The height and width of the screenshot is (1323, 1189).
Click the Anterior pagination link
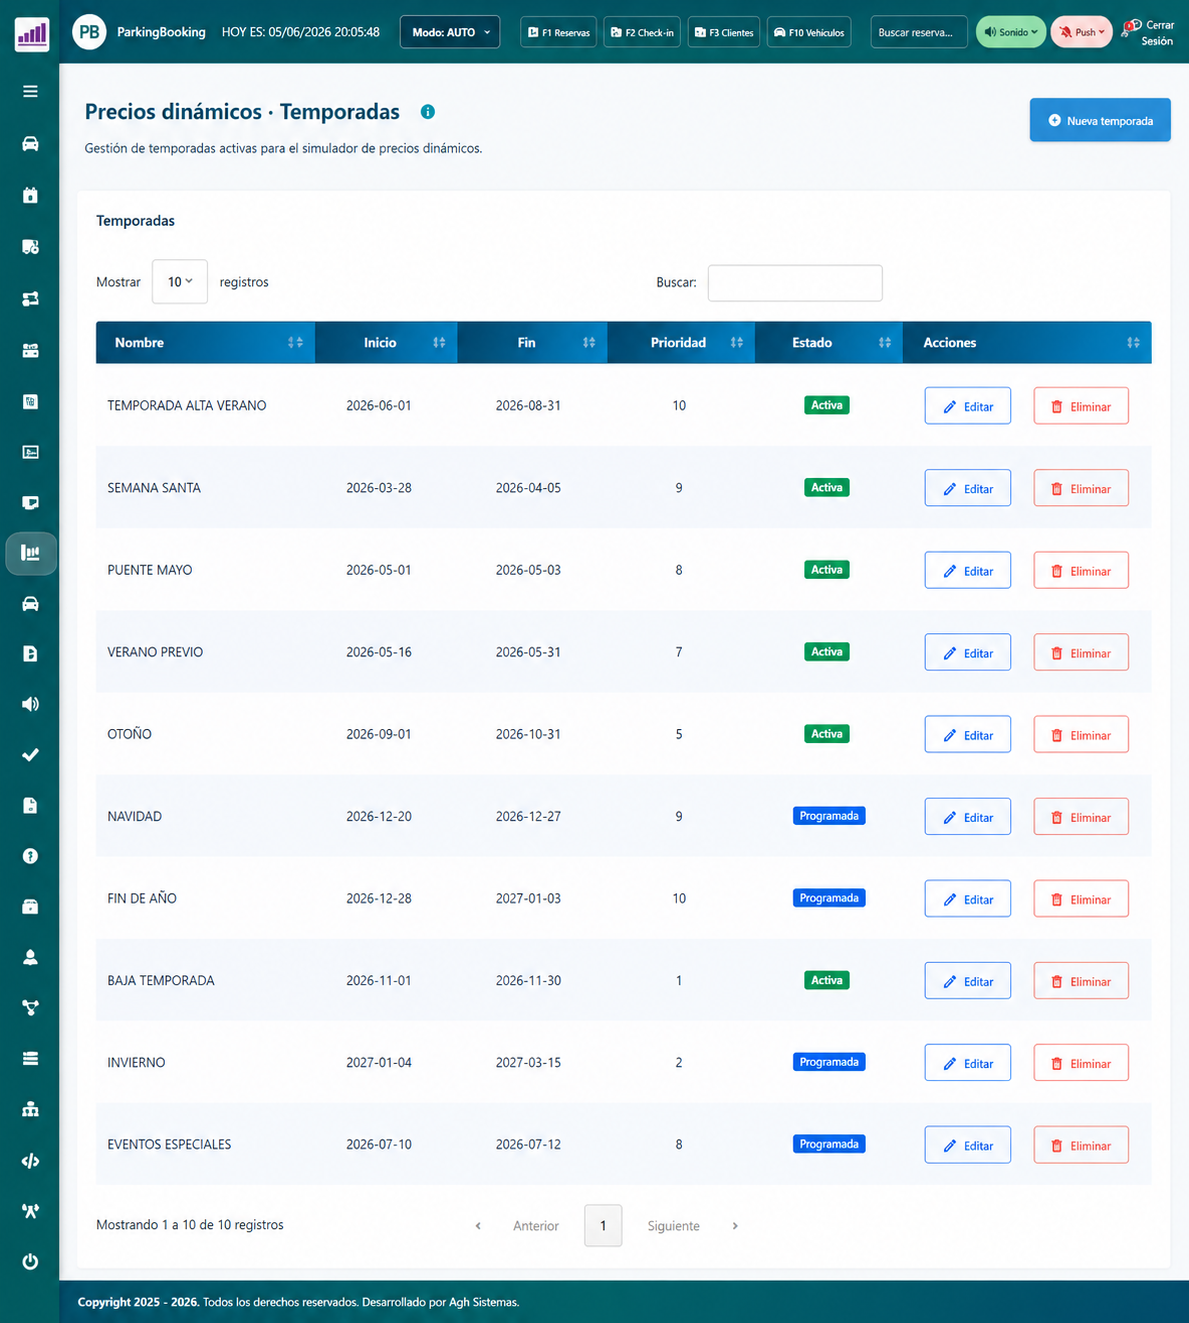coord(536,1226)
